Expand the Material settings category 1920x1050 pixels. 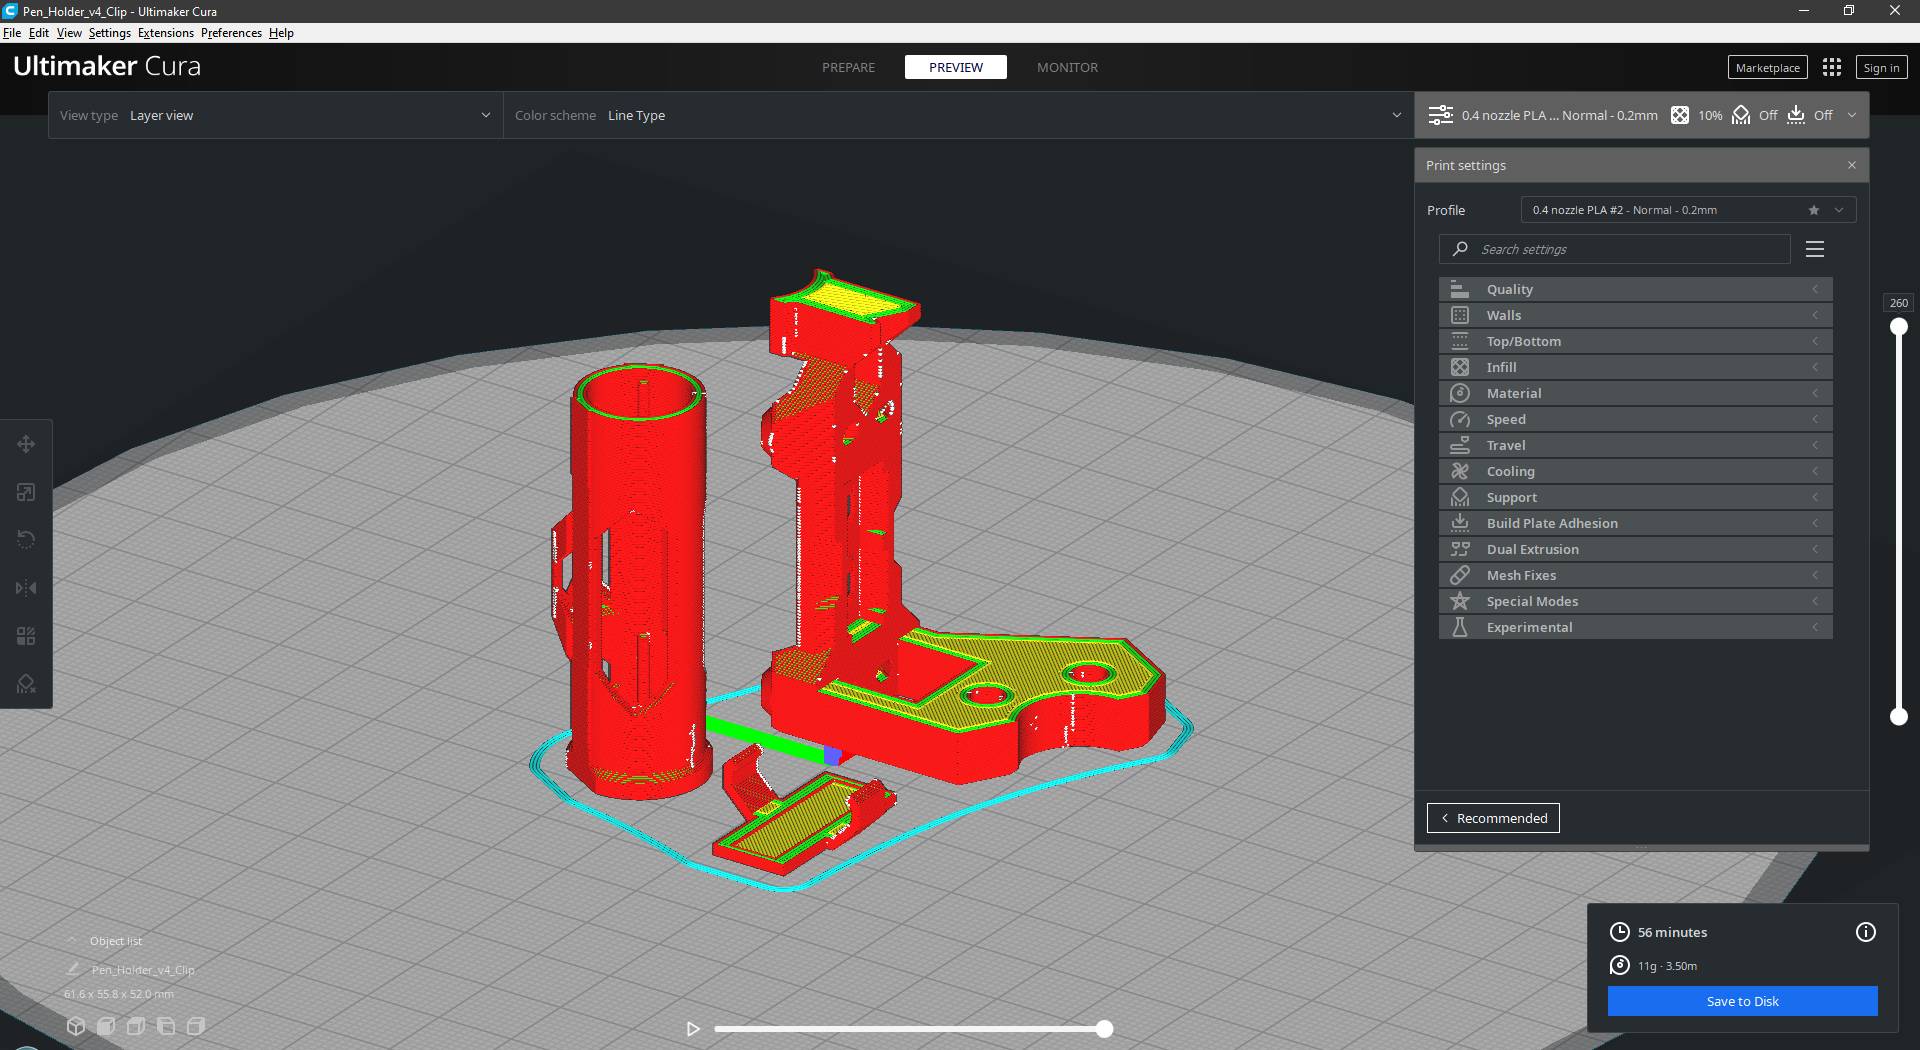click(1636, 393)
